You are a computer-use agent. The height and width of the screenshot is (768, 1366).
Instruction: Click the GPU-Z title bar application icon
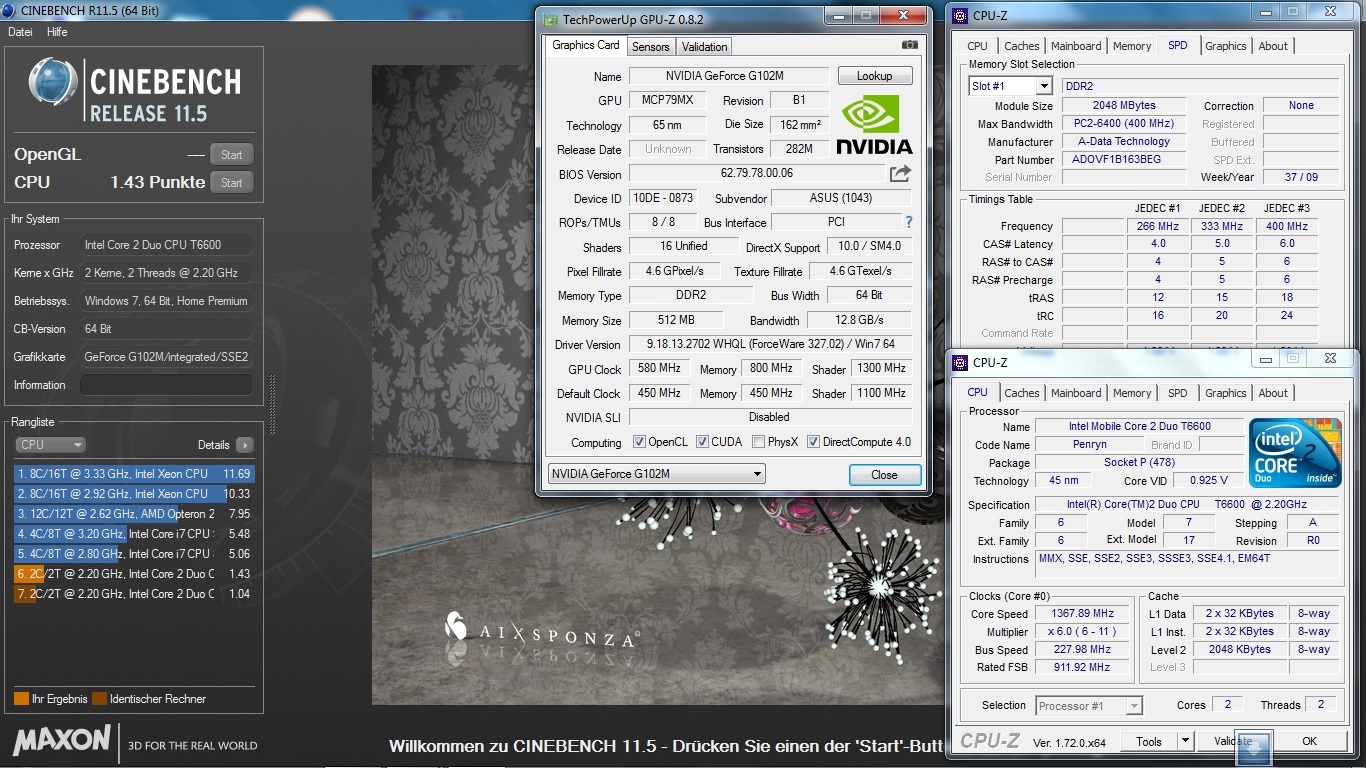[x=551, y=18]
